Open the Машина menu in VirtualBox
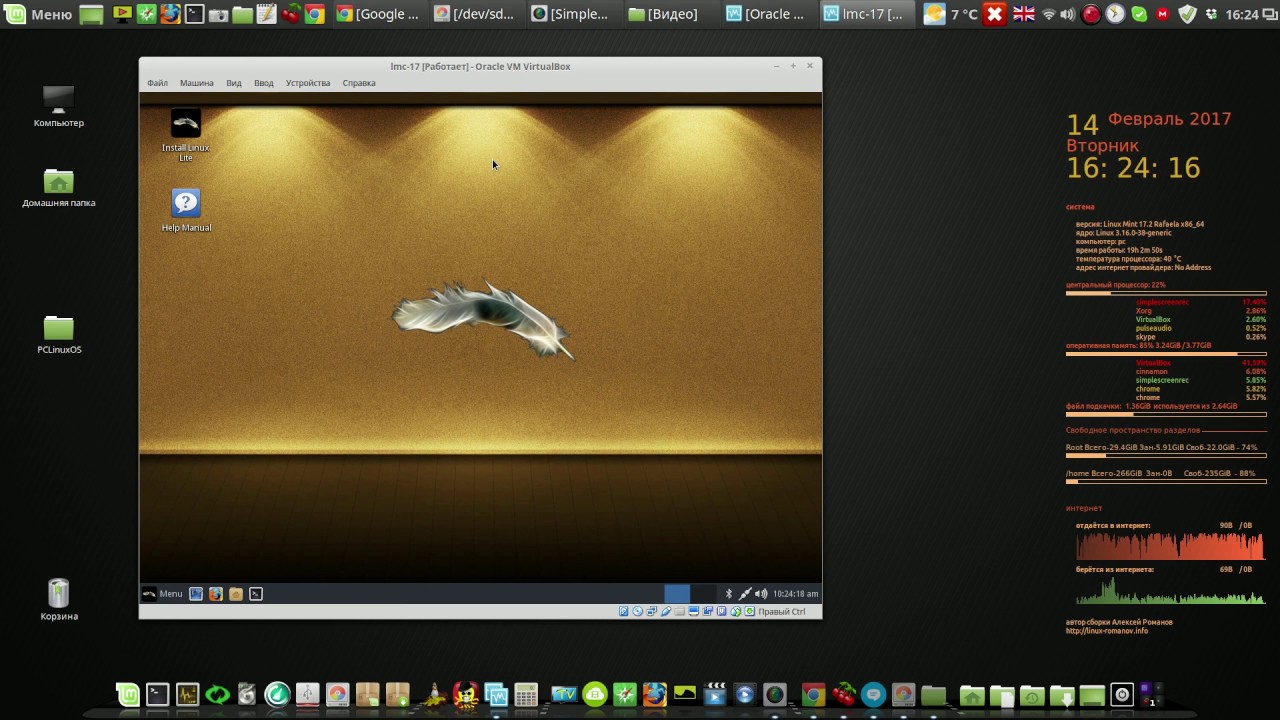This screenshot has width=1280, height=720. 196,83
